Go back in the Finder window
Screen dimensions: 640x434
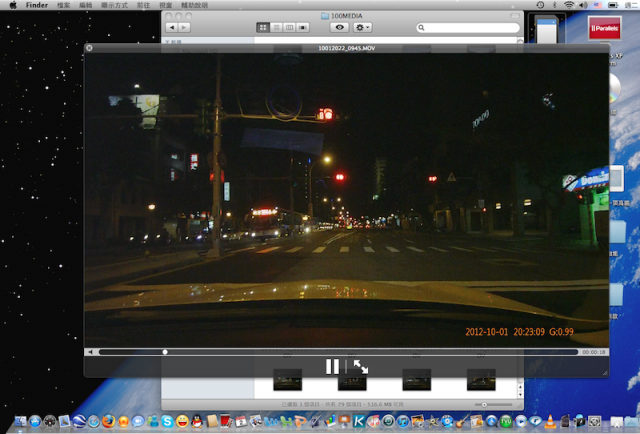point(172,27)
